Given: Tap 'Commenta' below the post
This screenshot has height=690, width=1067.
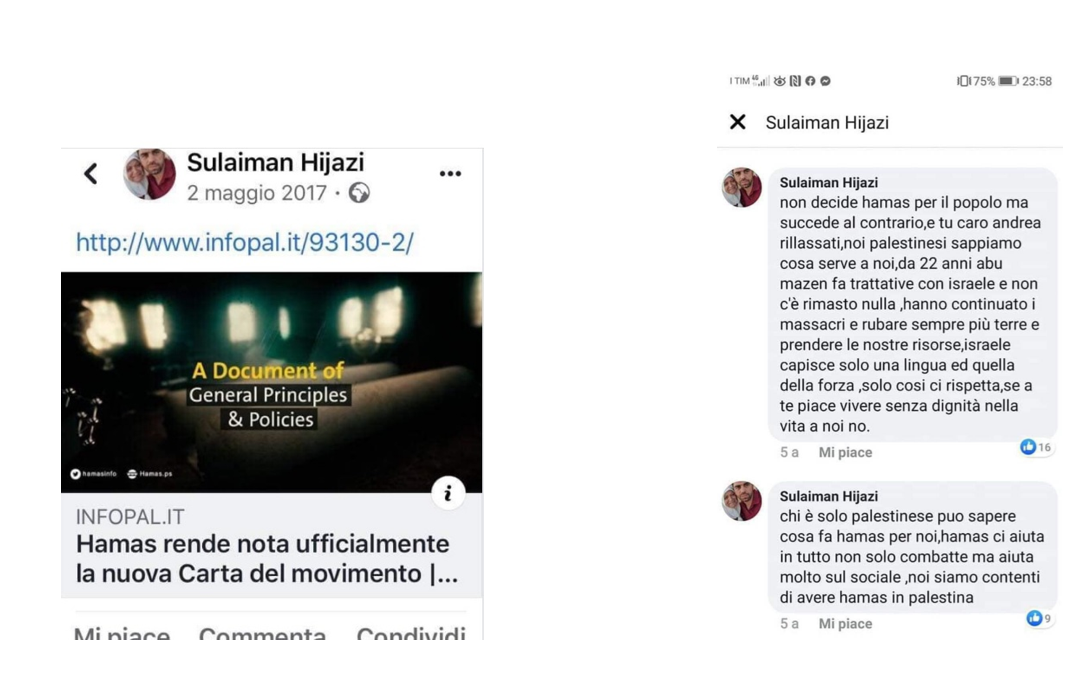Looking at the screenshot, I should tap(262, 633).
